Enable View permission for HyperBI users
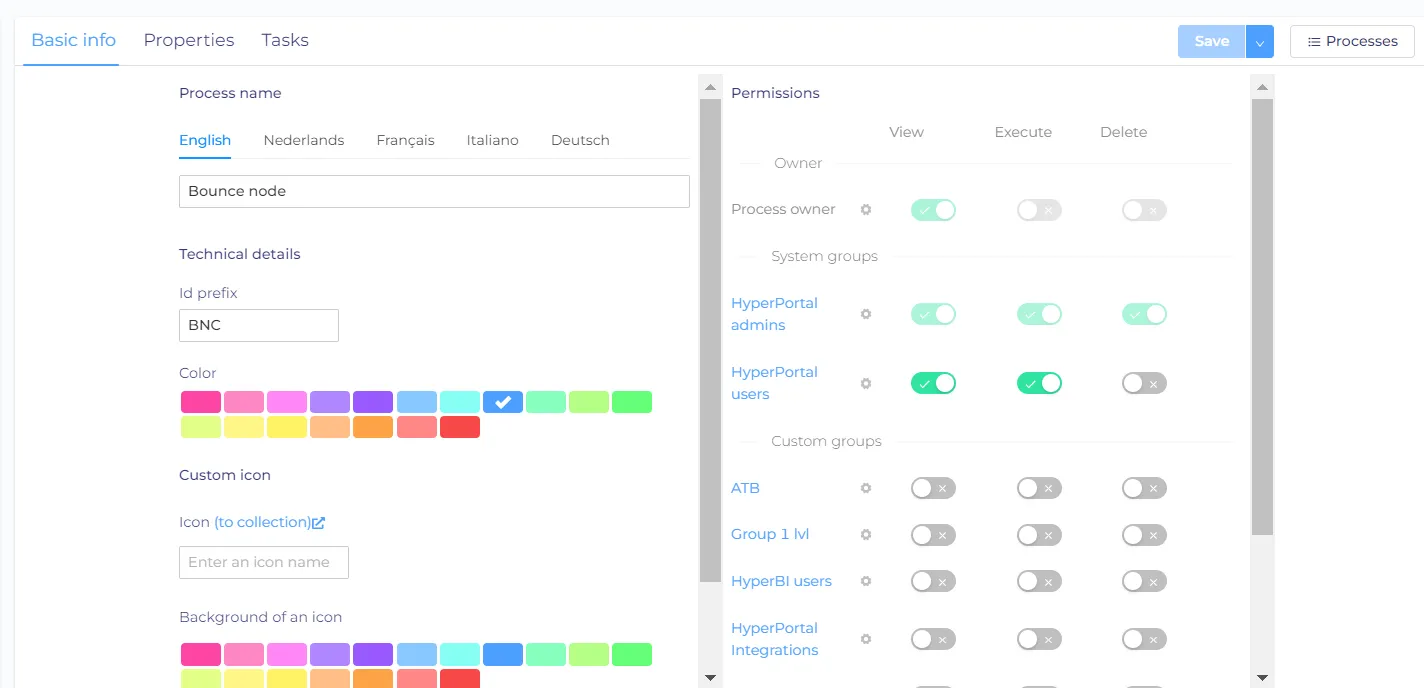1424x688 pixels. tap(933, 581)
